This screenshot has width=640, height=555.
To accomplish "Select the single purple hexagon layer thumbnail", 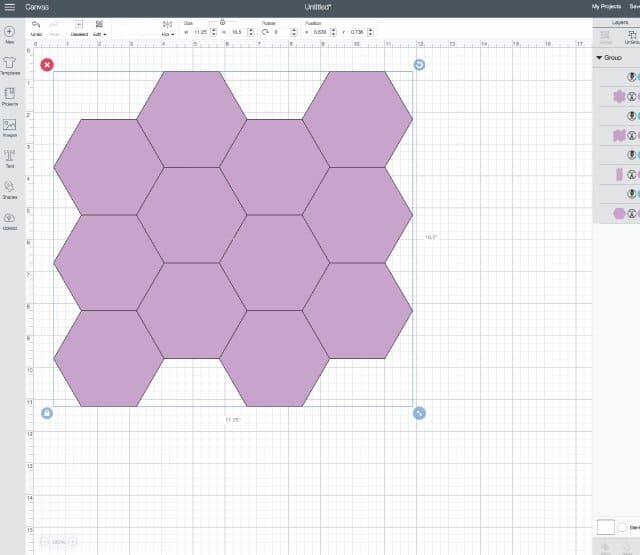I will pyautogui.click(x=619, y=213).
